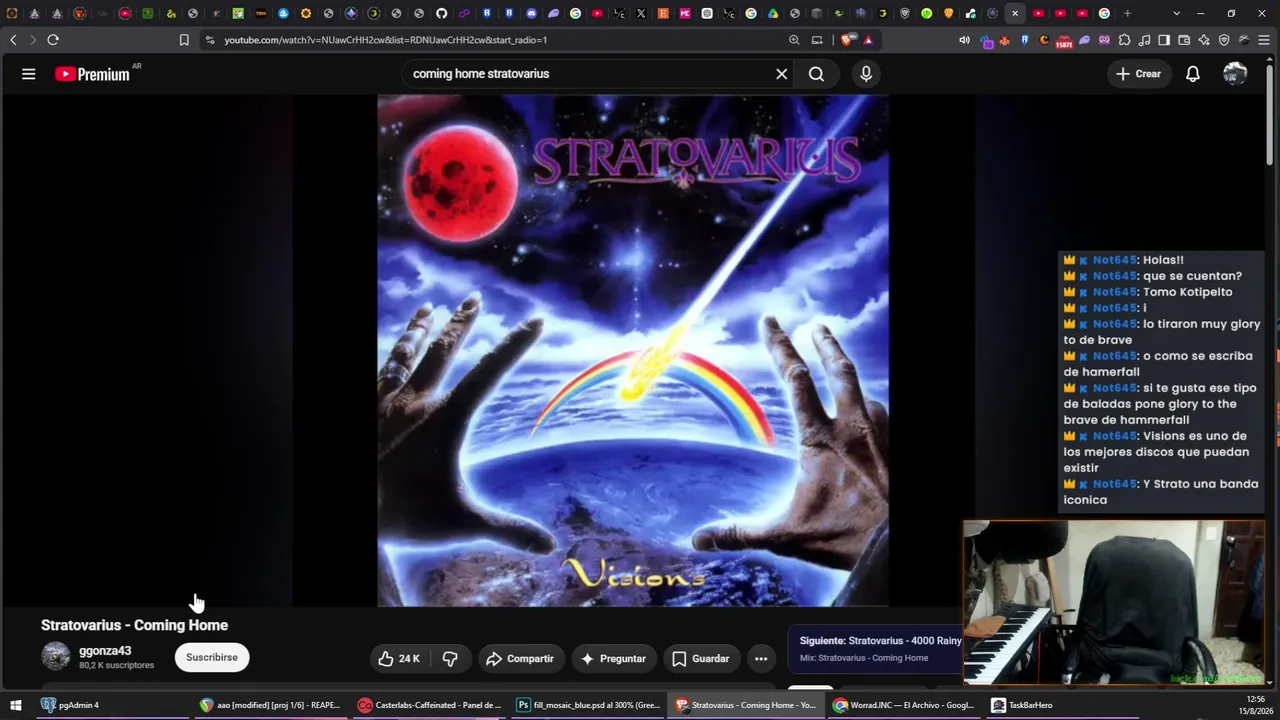Open Worrad.INC Chrome taskbar window
The width and height of the screenshot is (1280, 720).
tap(904, 705)
